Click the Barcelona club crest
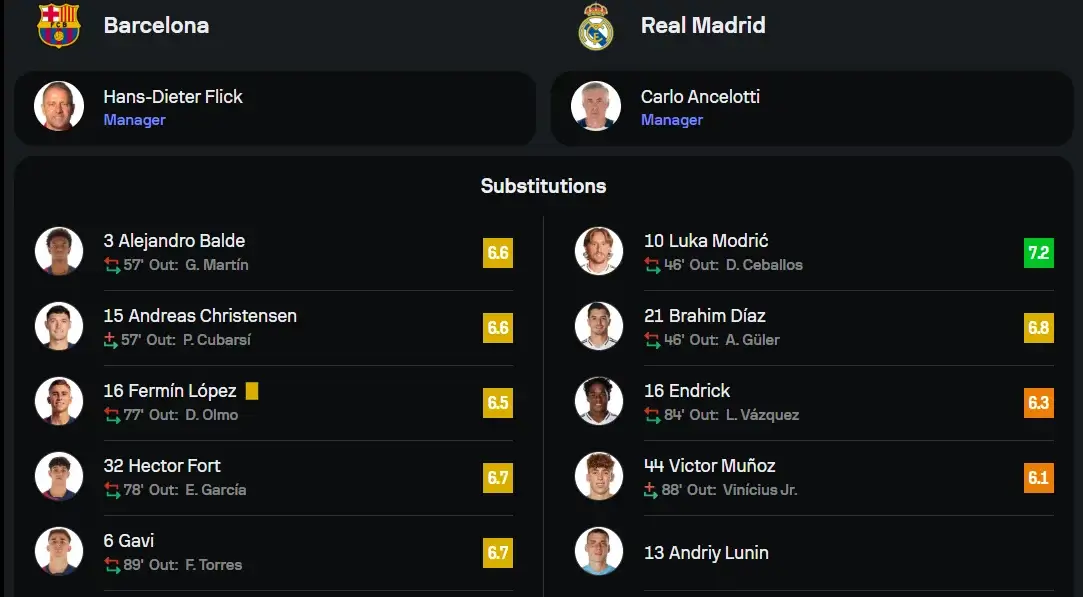The image size is (1083, 597). point(59,26)
